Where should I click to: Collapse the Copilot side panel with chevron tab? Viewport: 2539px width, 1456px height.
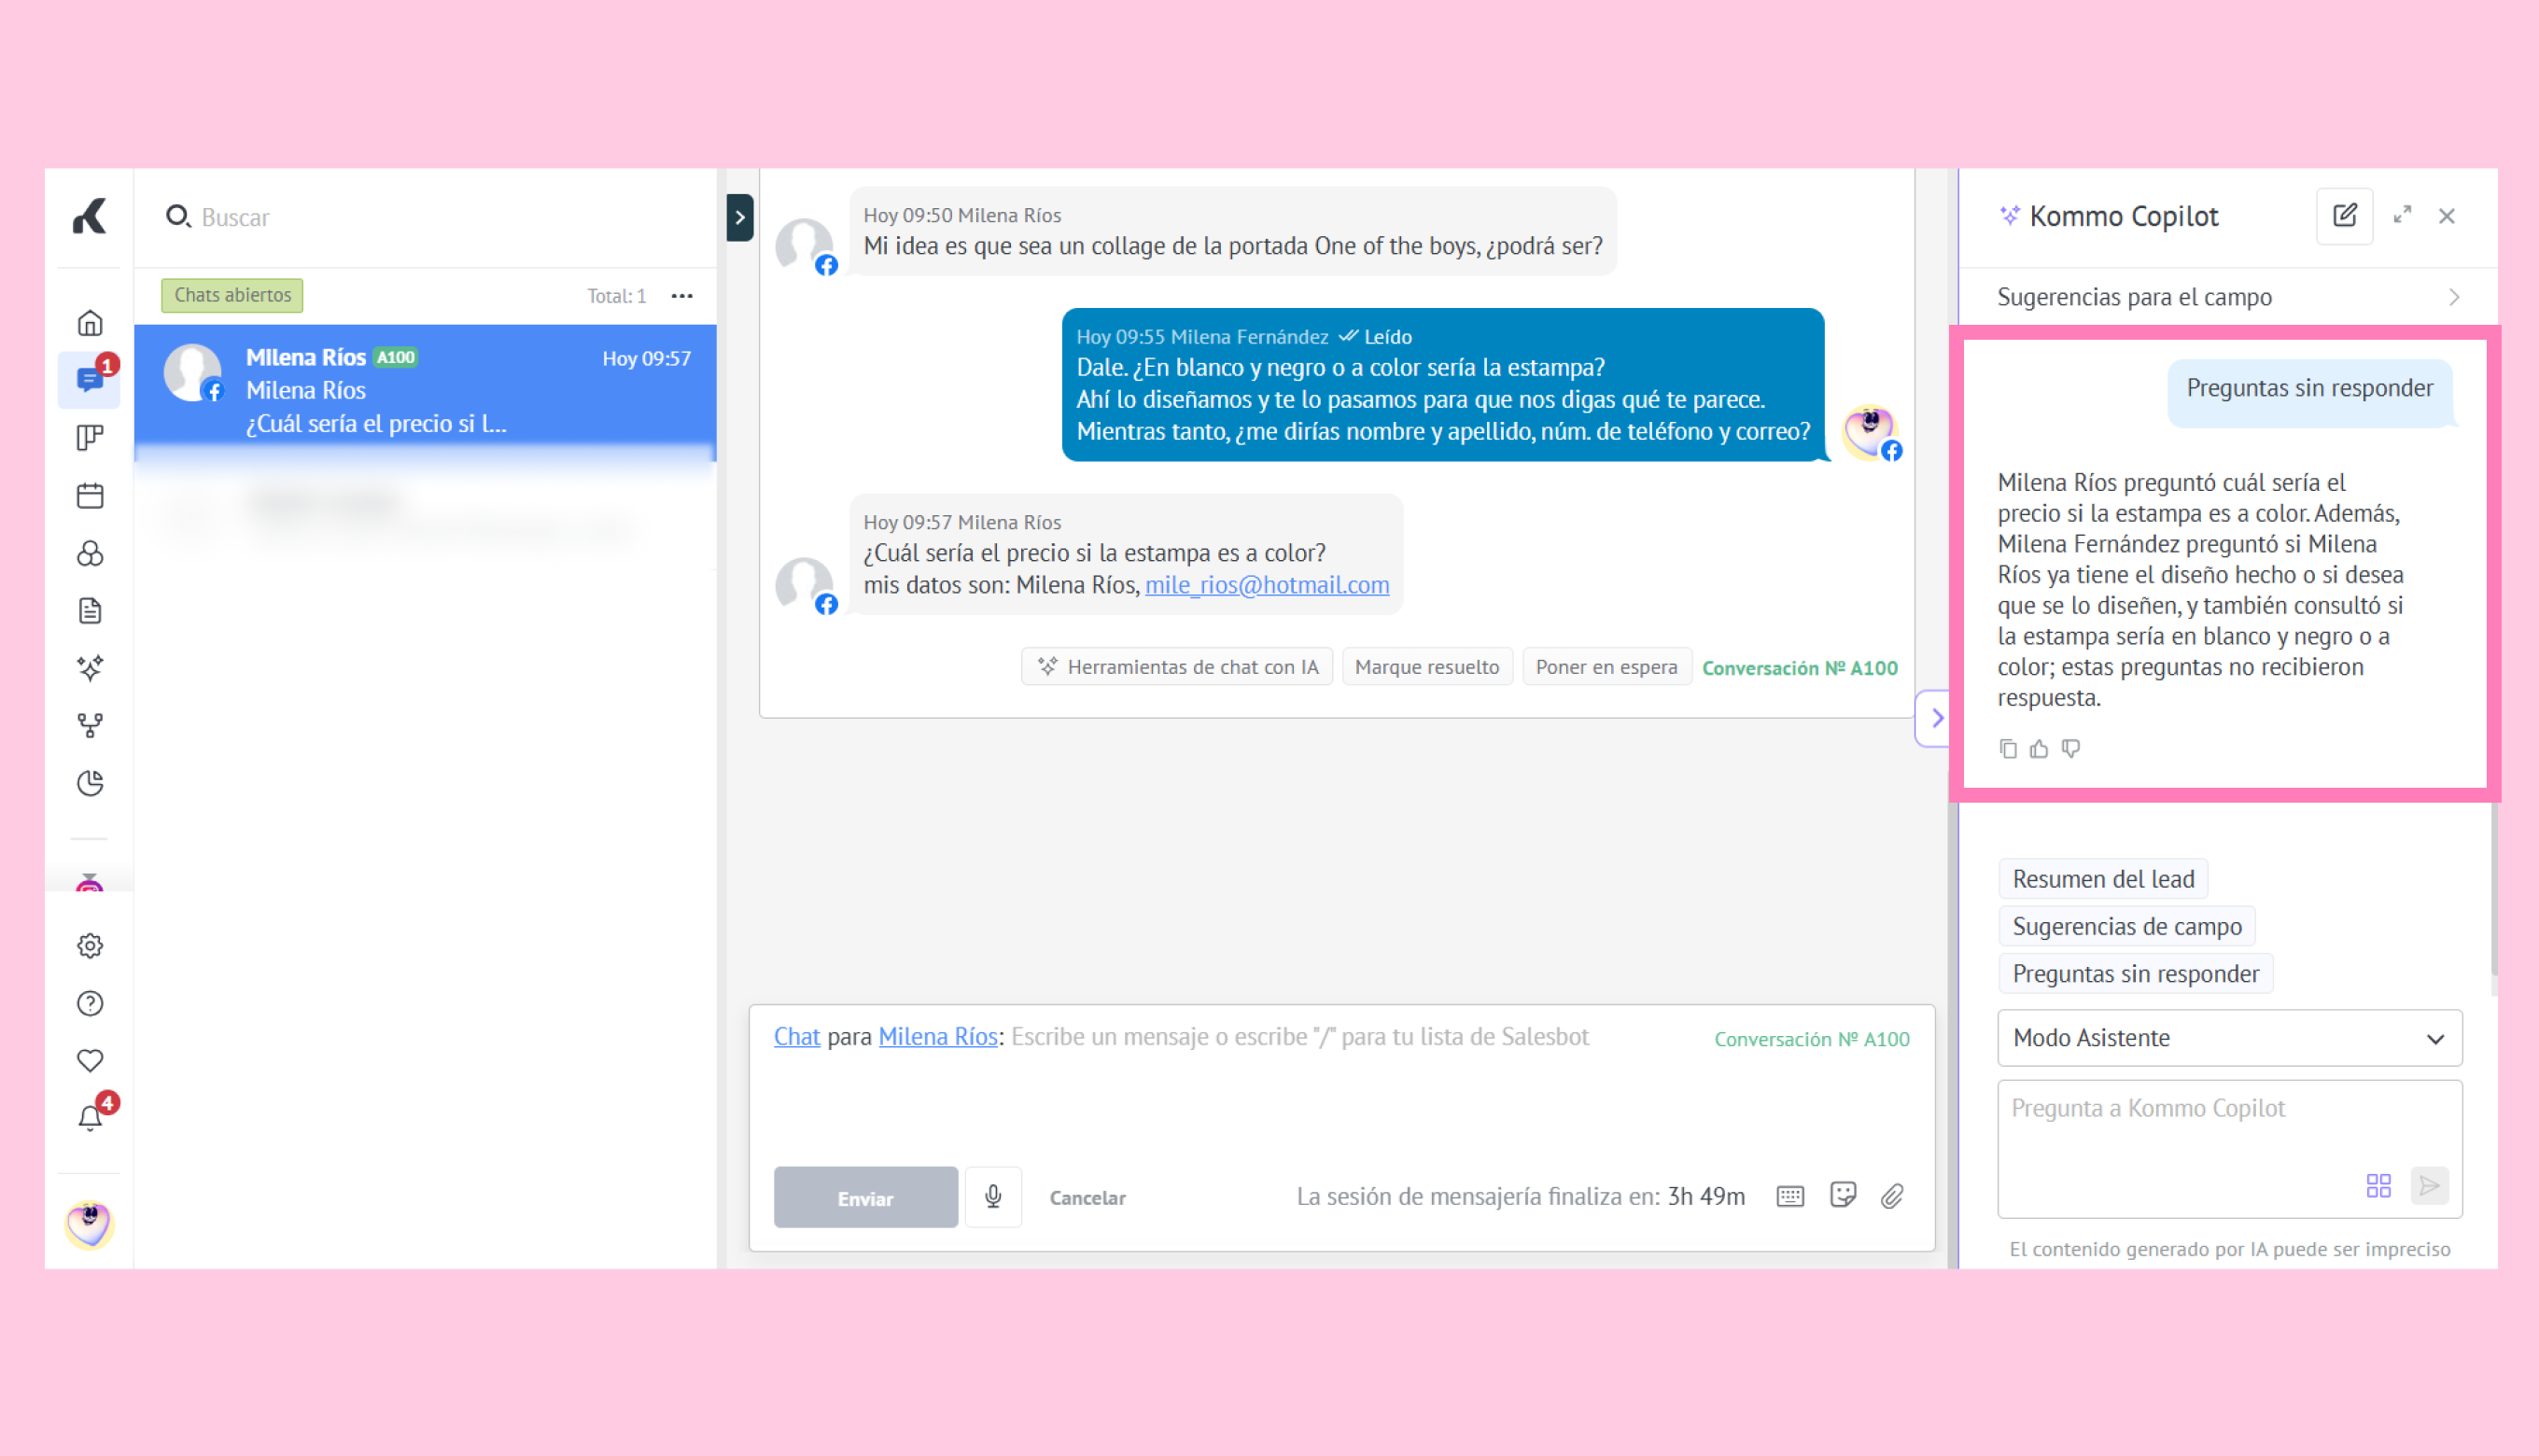pyautogui.click(x=1936, y=718)
